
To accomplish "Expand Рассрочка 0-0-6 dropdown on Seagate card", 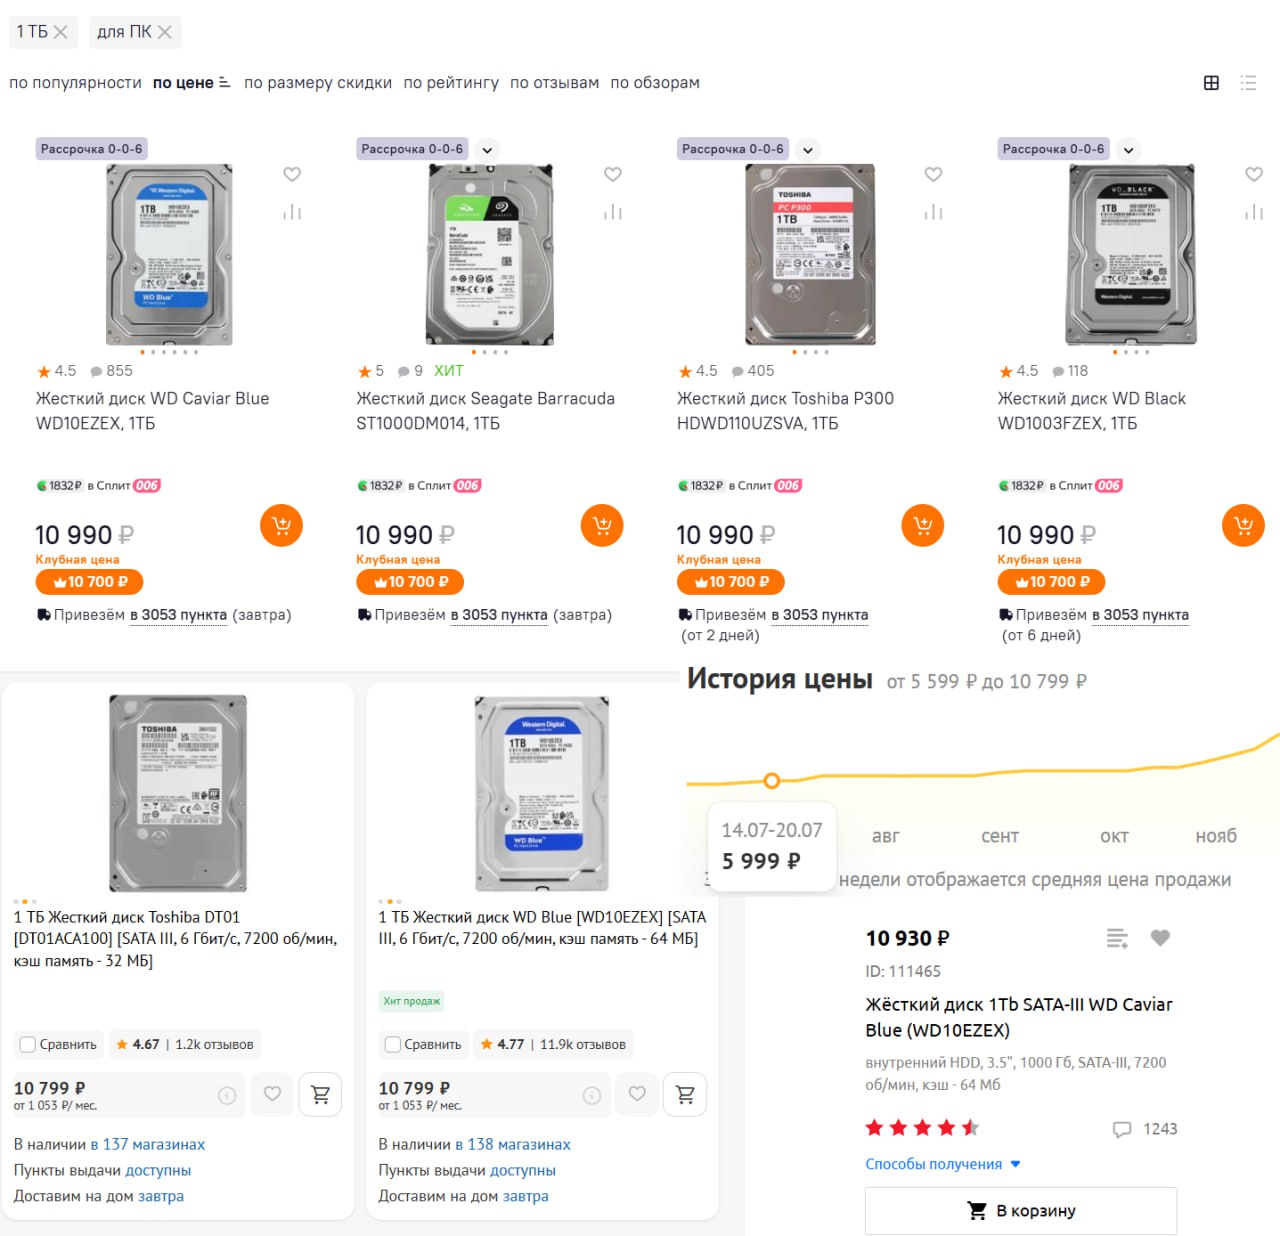I will (487, 150).
